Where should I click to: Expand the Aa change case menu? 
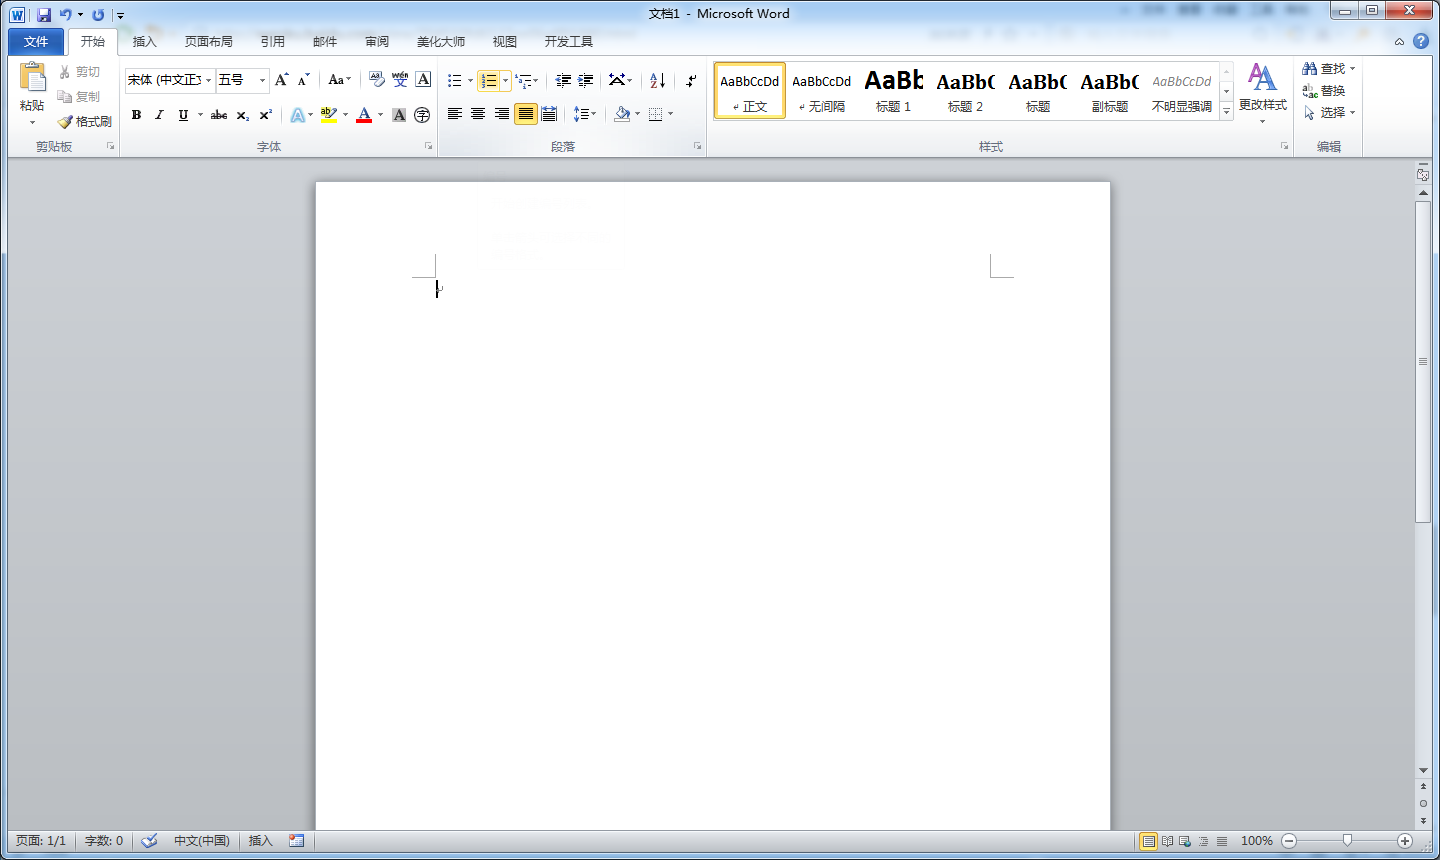pyautogui.click(x=340, y=80)
